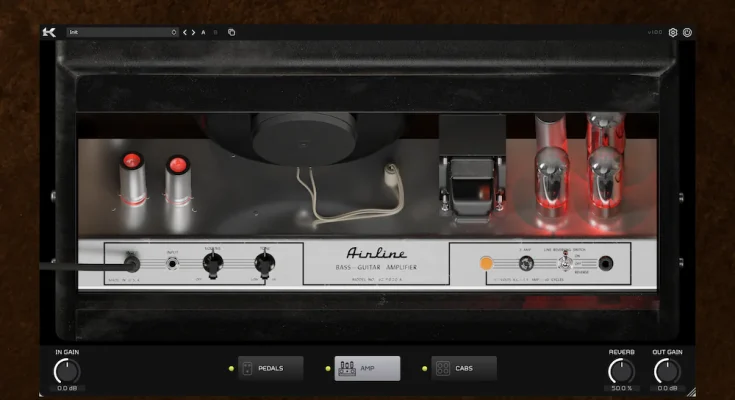This screenshot has height=400, width=735.
Task: Open the settings gear icon
Action: [673, 32]
